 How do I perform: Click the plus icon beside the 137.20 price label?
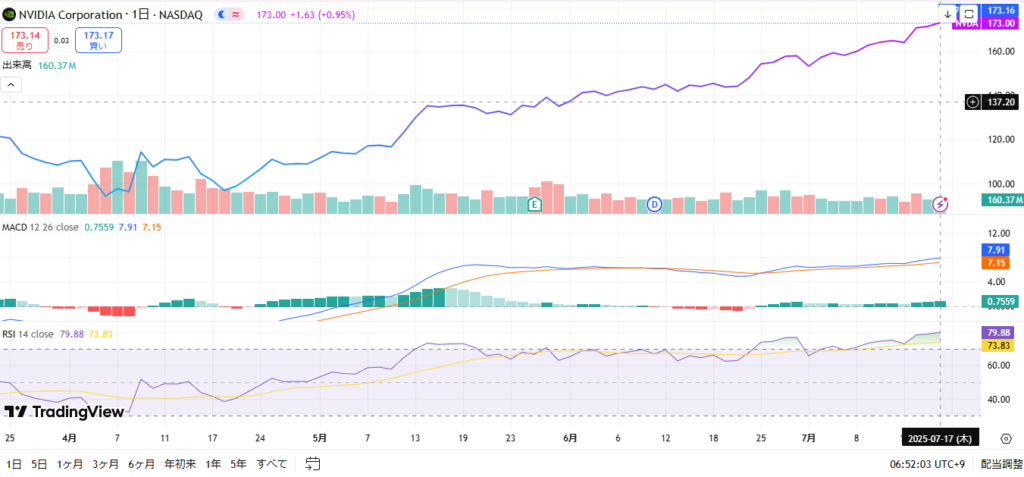973,102
